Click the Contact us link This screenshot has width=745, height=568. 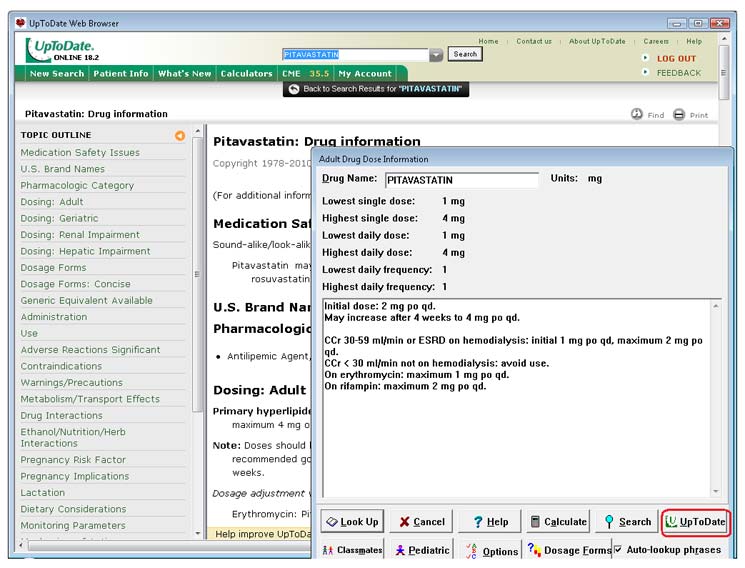pos(534,41)
